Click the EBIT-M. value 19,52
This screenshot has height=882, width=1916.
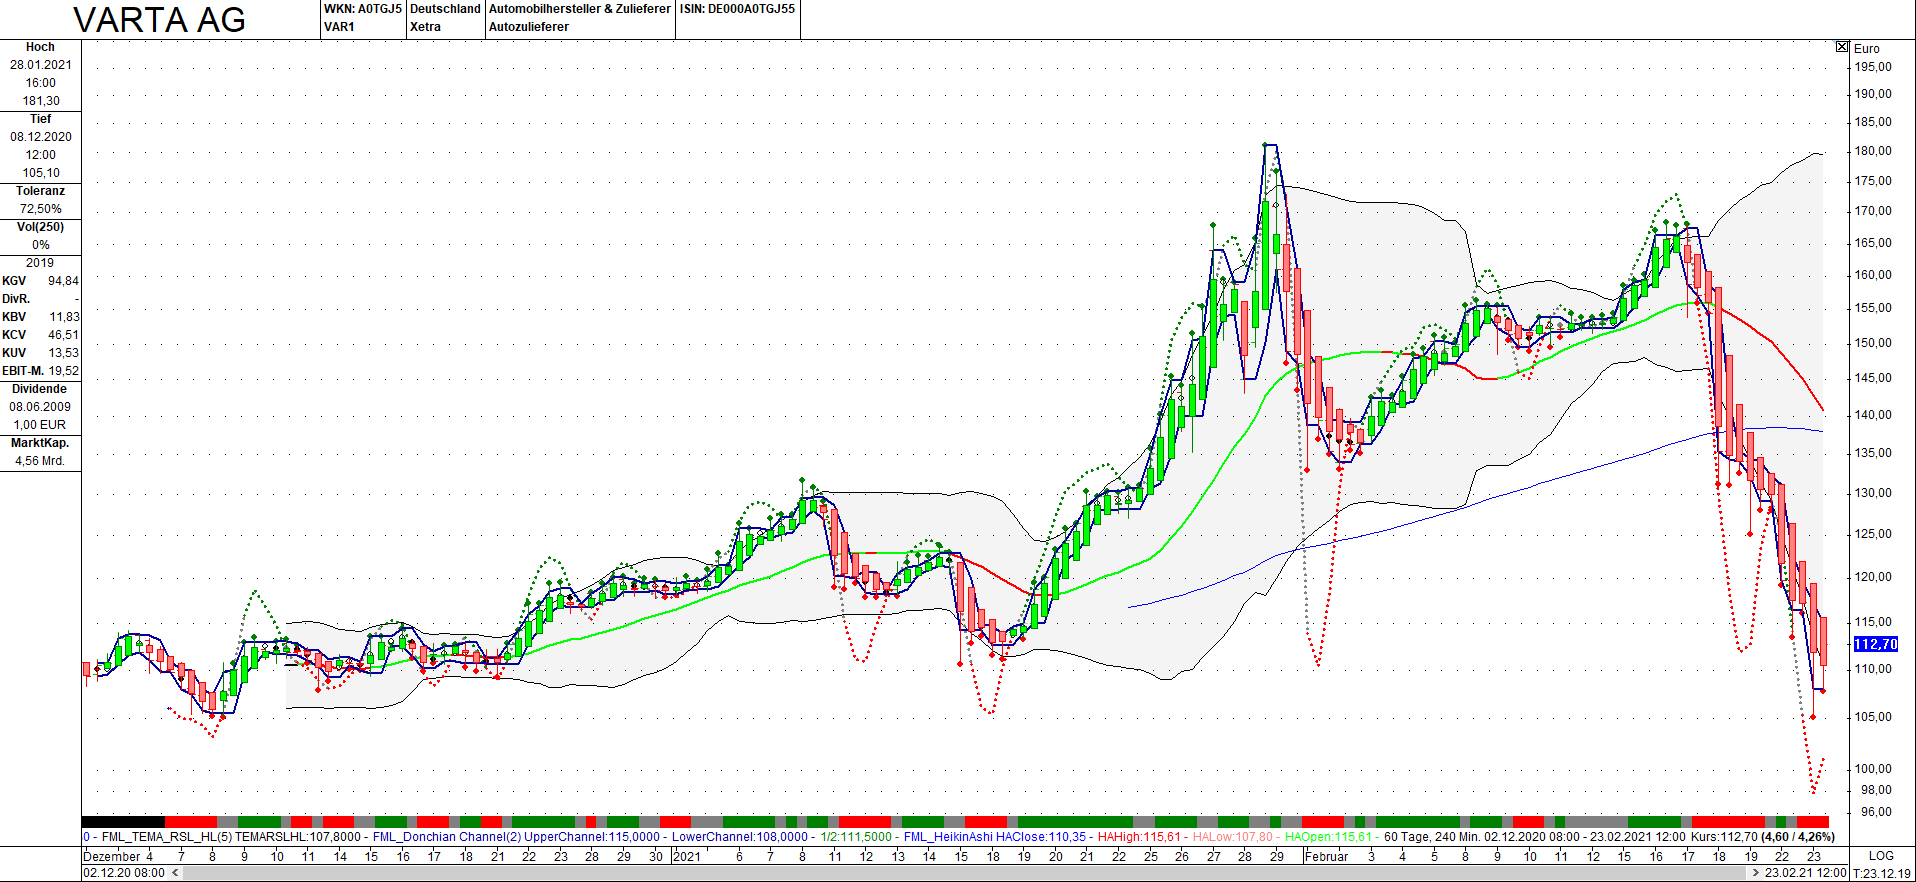(63, 371)
